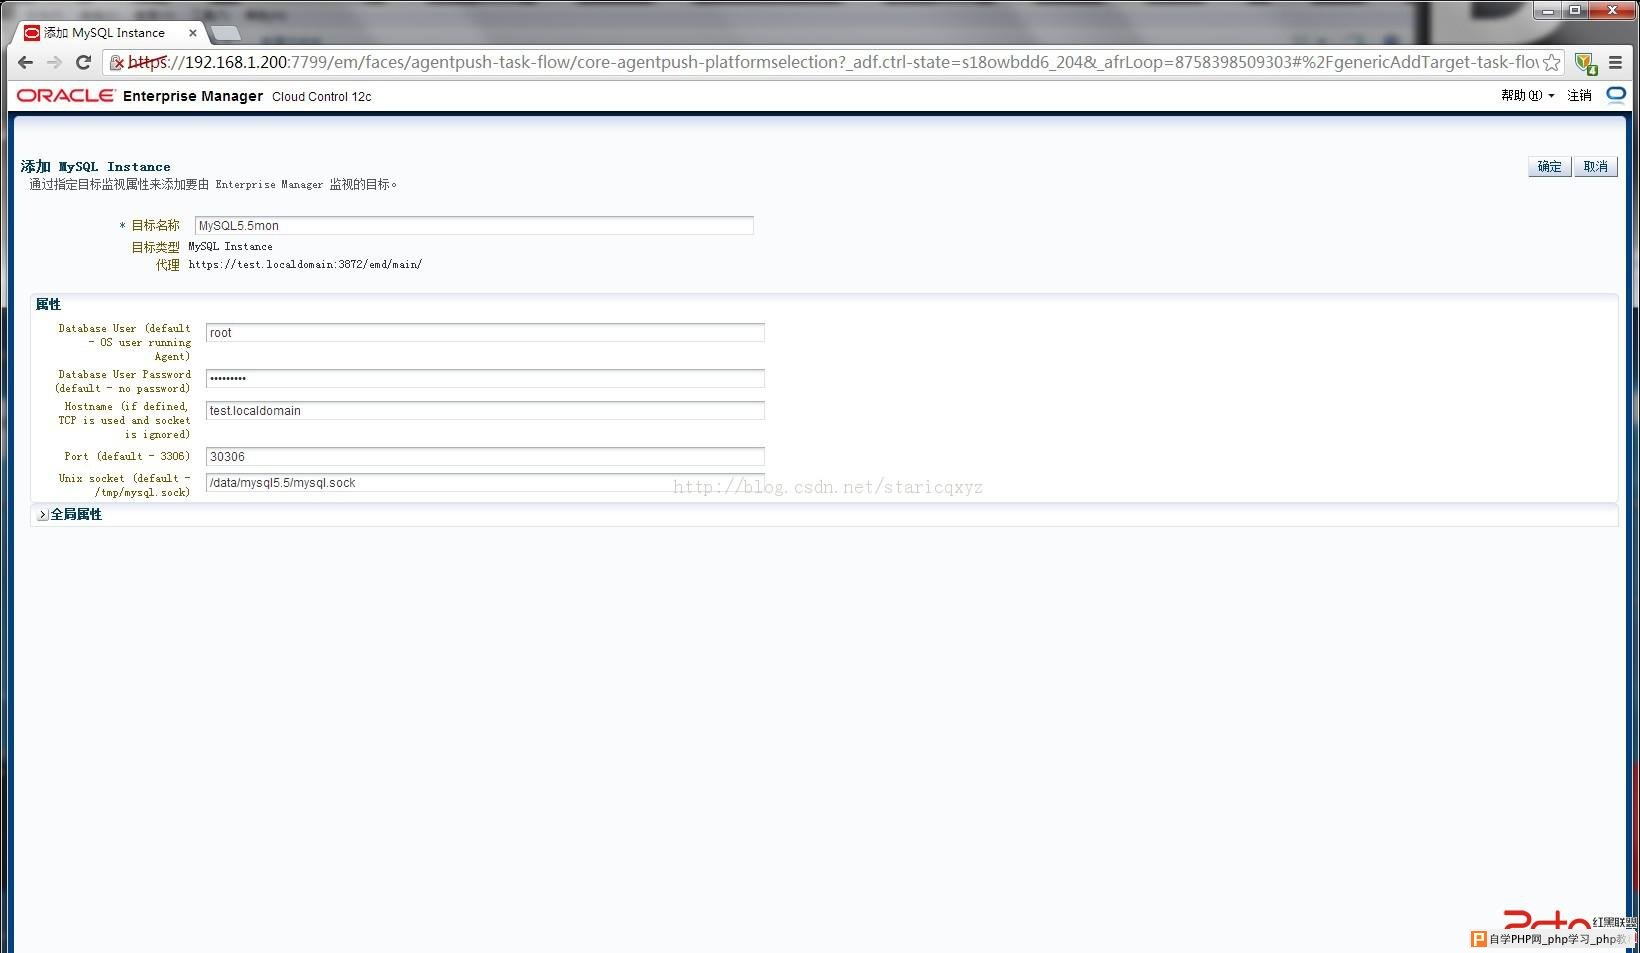Click the Chrome window's red close button
Viewport: 1640px width, 953px height.
[x=1613, y=11]
